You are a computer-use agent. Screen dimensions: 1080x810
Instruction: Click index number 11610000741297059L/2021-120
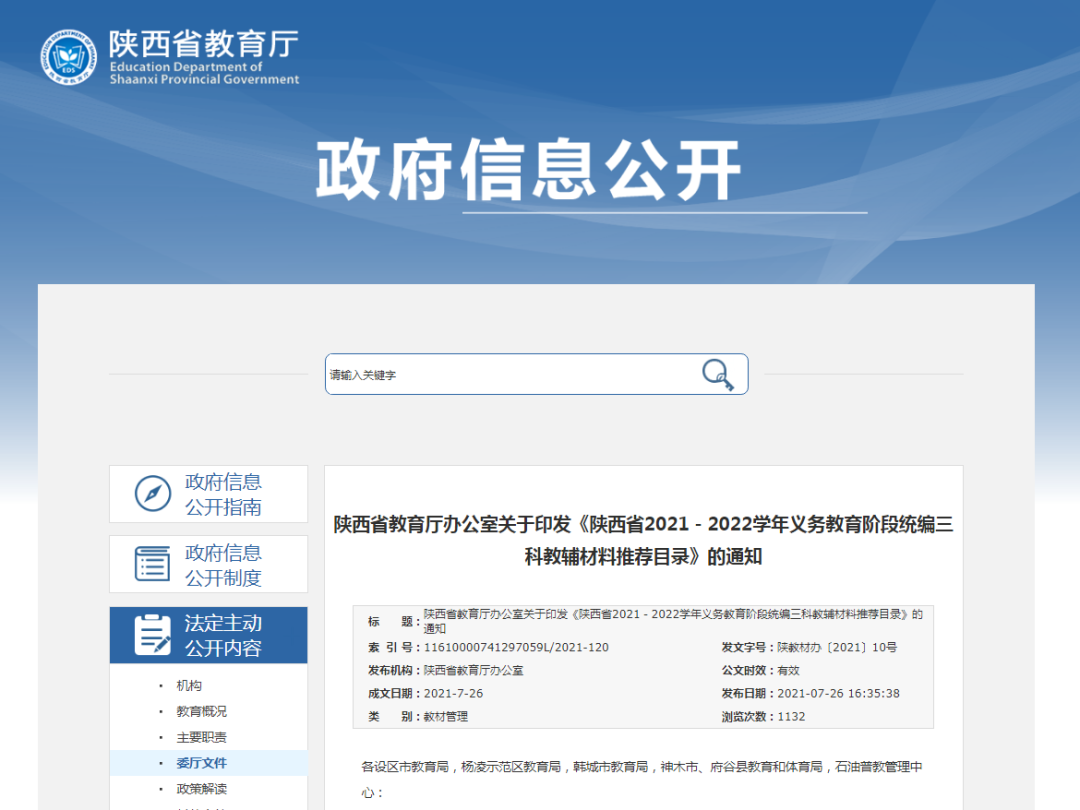[x=516, y=647]
